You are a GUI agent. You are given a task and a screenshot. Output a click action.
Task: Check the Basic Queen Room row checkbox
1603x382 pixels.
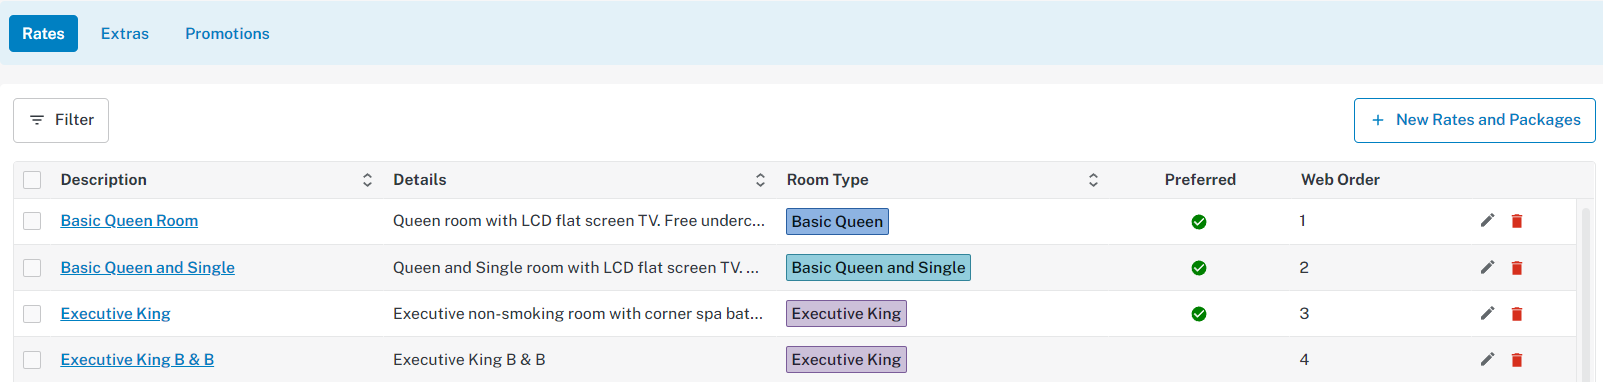32,221
